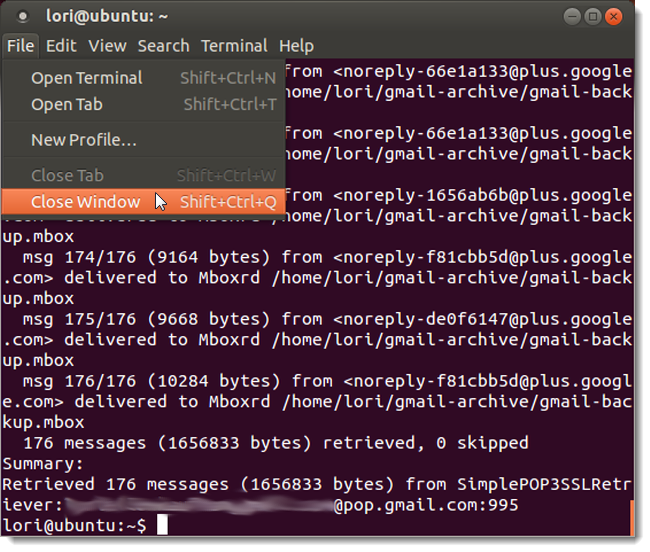Open the Edit menu
650x552 pixels.
coord(61,46)
